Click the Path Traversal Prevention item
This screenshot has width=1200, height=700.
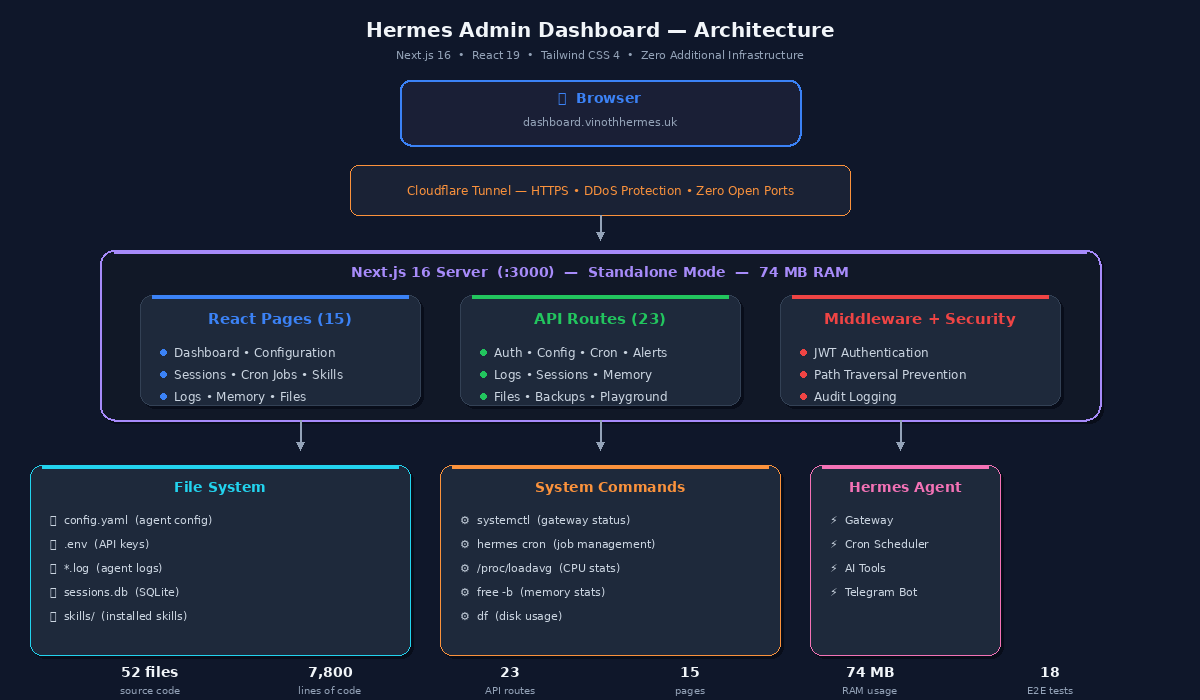tap(890, 375)
